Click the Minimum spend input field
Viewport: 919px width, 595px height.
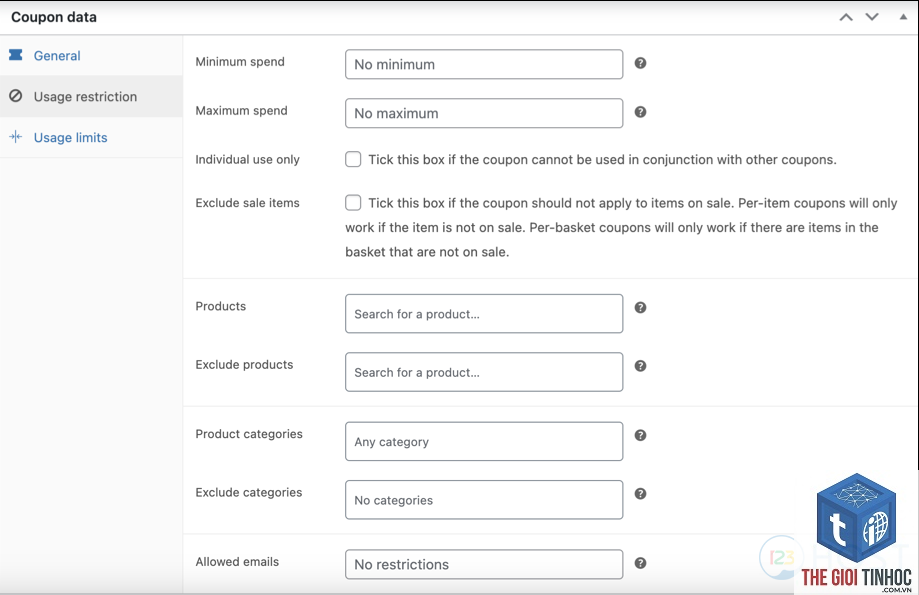484,64
